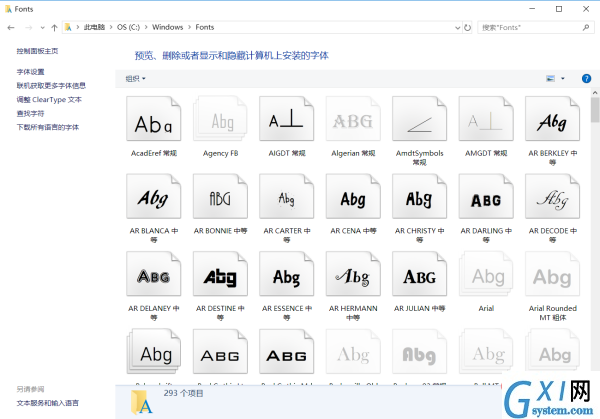The width and height of the screenshot is (600, 419).
Task: Expand the Windows breadcrumb chevron
Action: pos(189,27)
